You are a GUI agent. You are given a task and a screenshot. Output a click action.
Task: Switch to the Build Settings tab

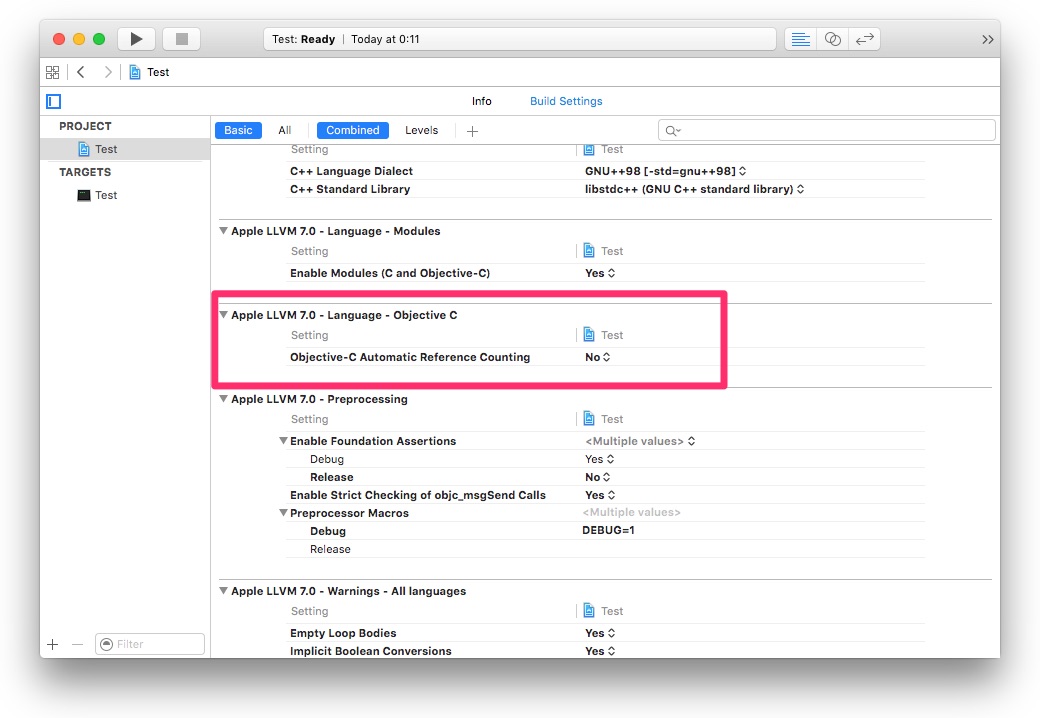(x=566, y=101)
